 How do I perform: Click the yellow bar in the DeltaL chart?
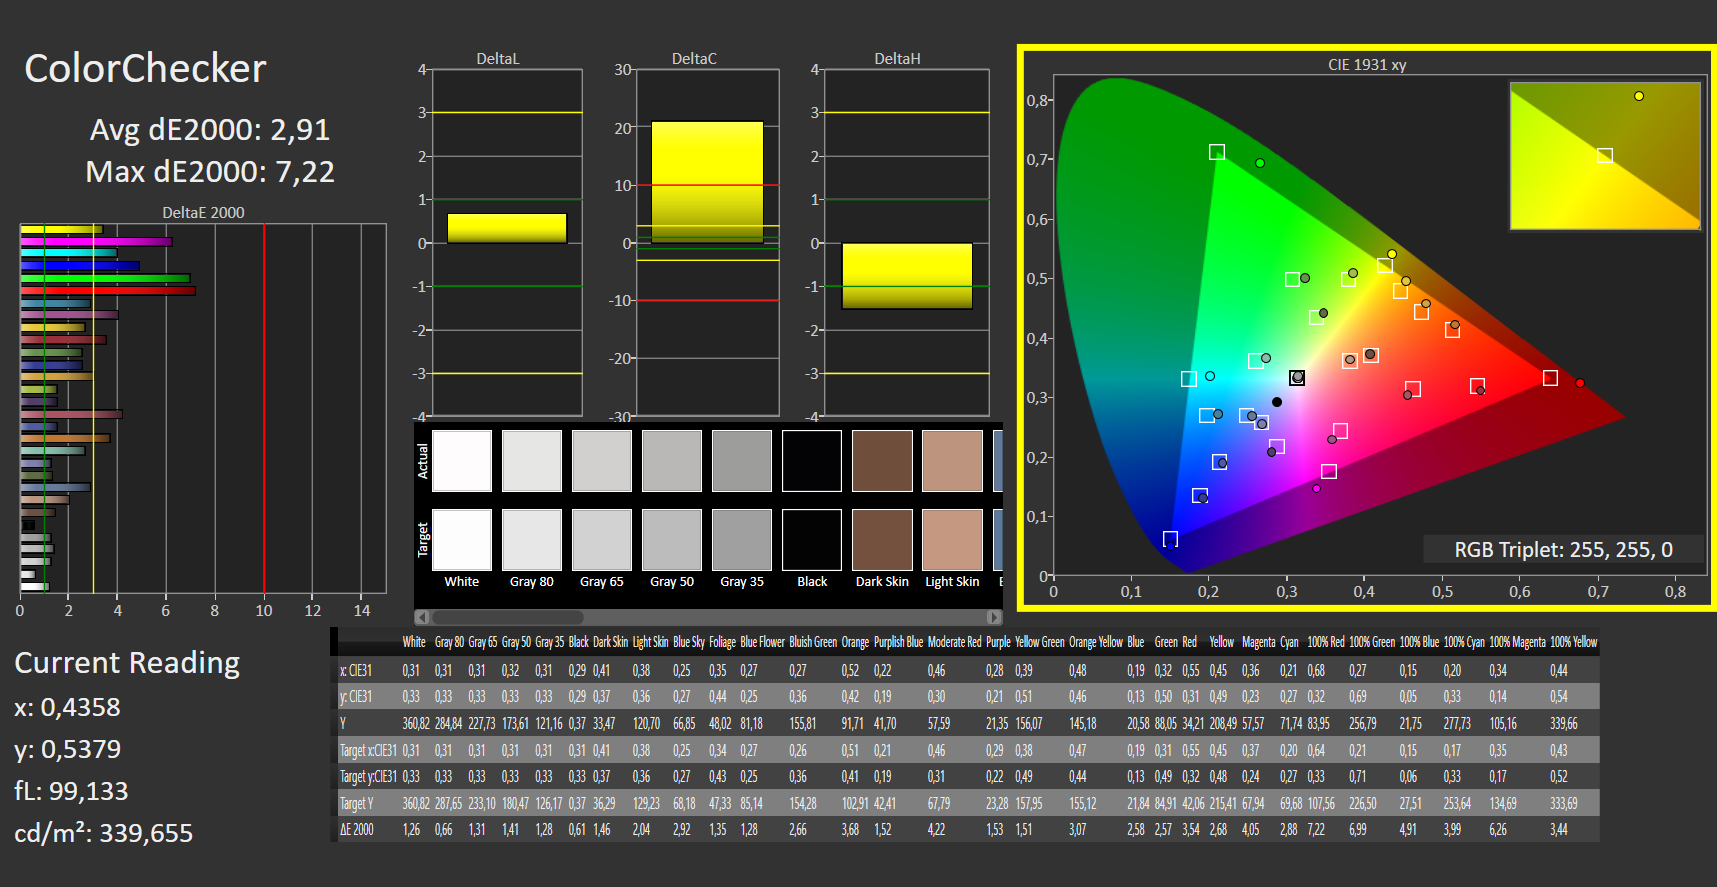tap(507, 228)
